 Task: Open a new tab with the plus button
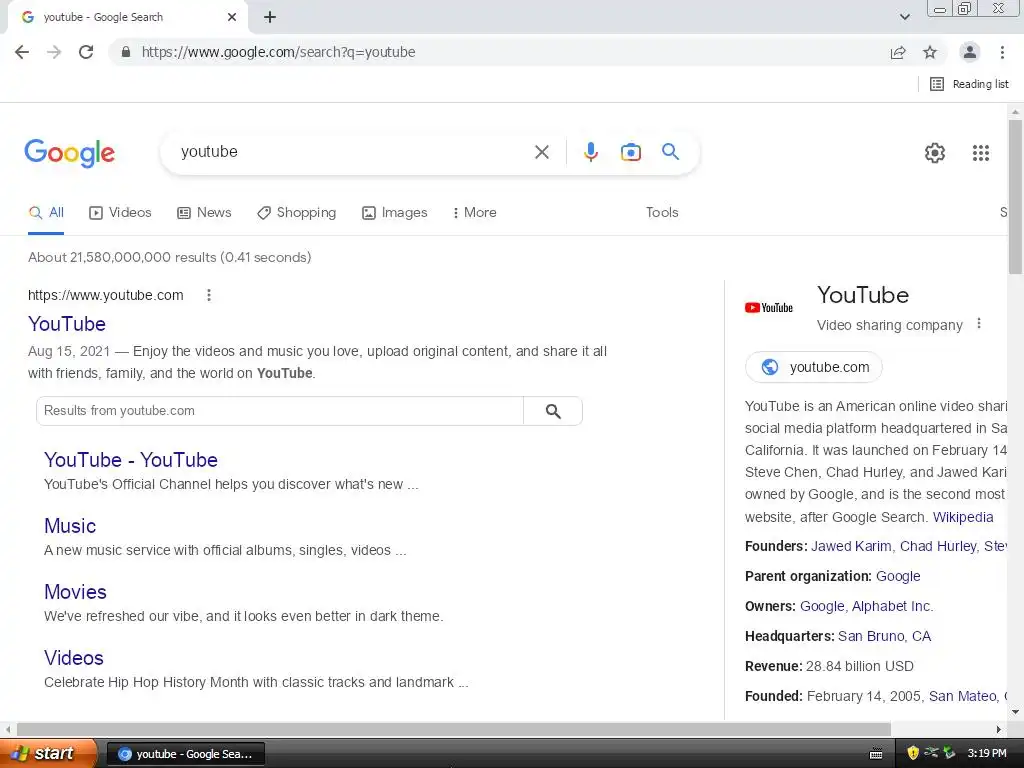pos(270,17)
